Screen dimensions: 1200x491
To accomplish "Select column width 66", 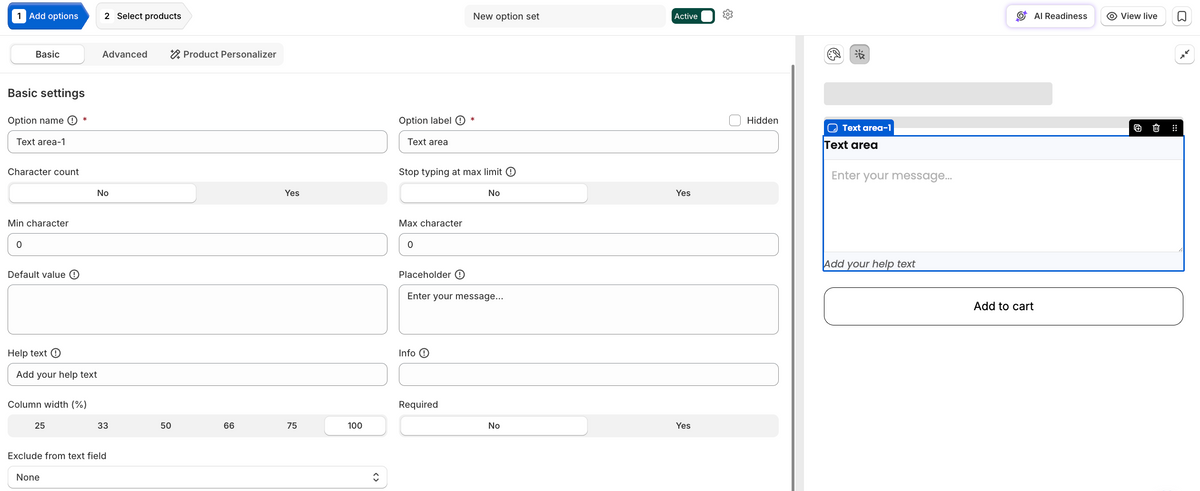I will click(x=229, y=426).
